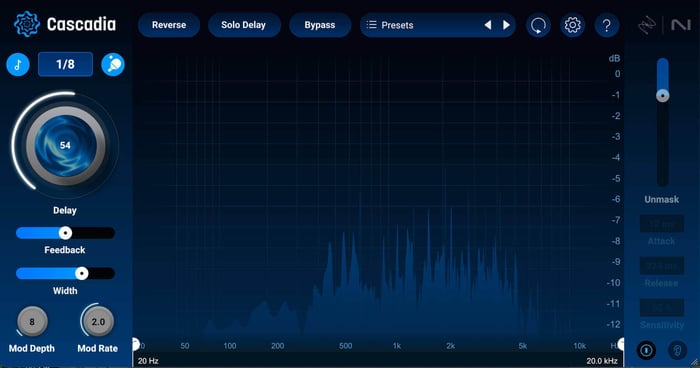Click the 20.0 kHz high cutoff value
The height and width of the screenshot is (368, 700).
pyautogui.click(x=602, y=360)
